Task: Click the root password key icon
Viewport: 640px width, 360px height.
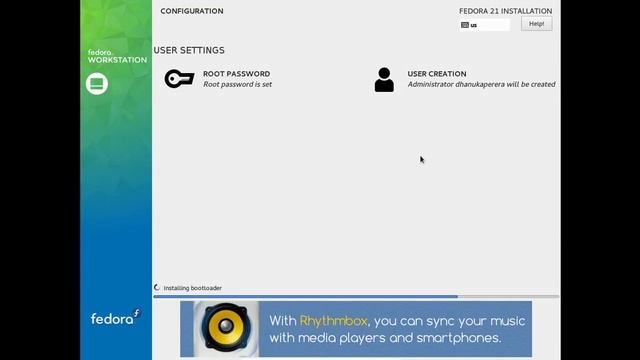Action: tap(179, 79)
